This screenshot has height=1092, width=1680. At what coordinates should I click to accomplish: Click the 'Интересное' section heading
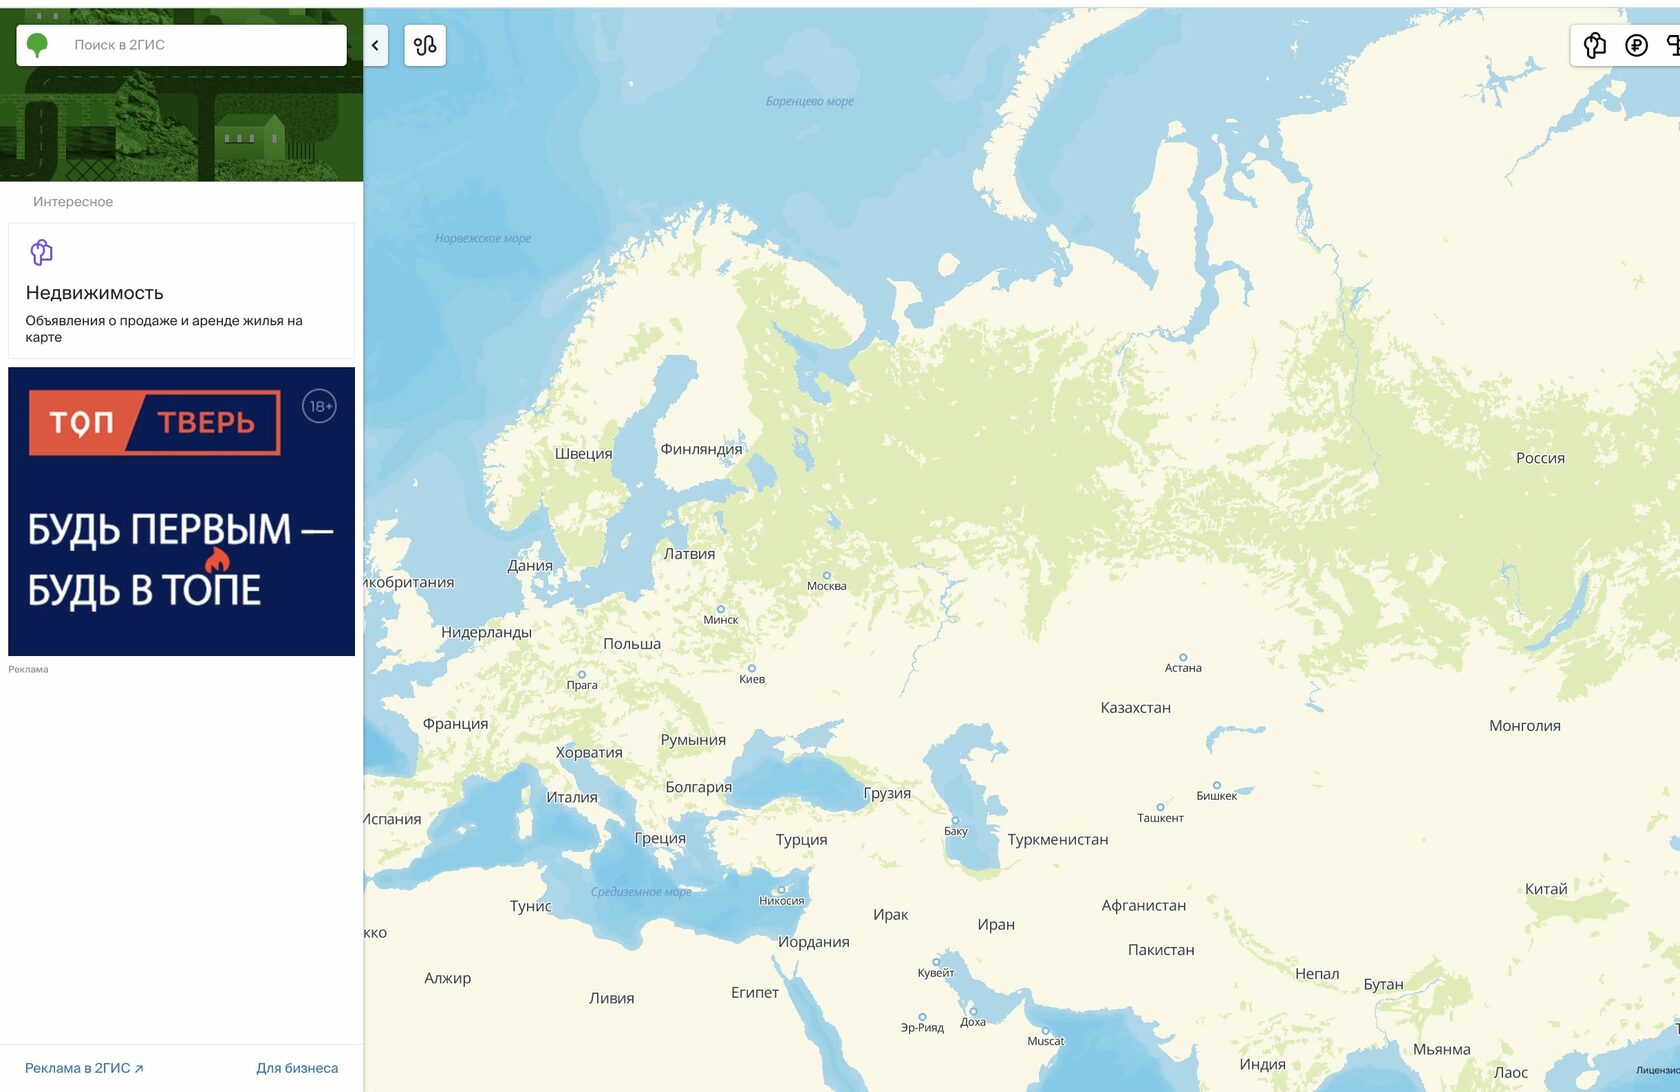point(73,202)
